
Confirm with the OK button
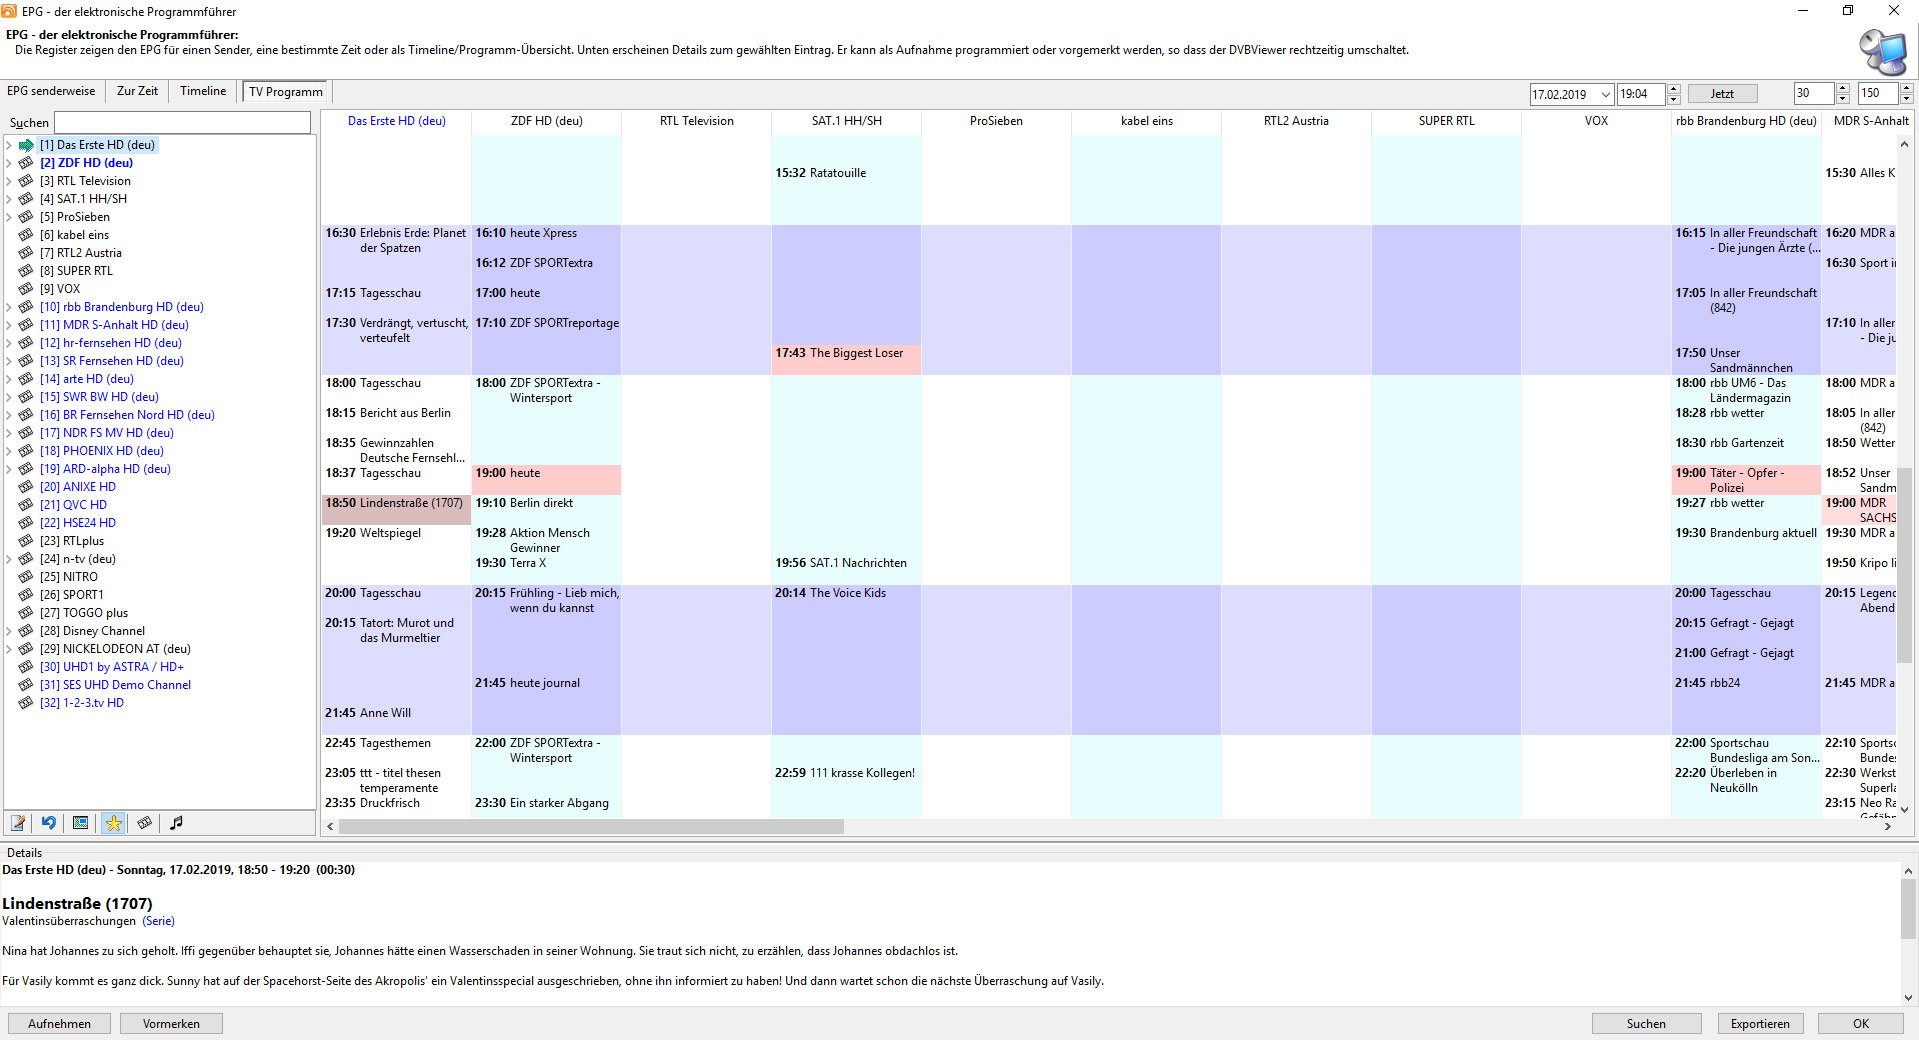(x=1860, y=1024)
